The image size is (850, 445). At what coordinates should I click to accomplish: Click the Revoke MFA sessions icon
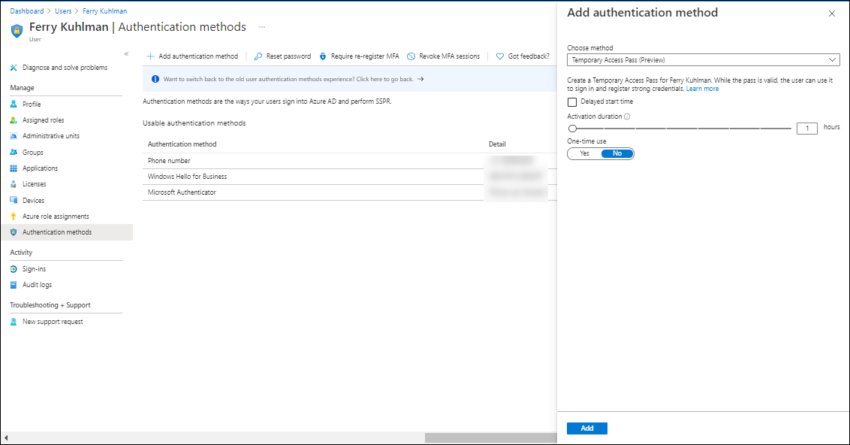[x=412, y=56]
